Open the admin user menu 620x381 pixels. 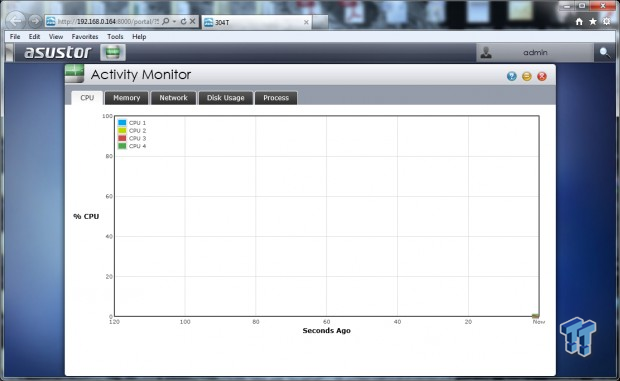click(535, 53)
